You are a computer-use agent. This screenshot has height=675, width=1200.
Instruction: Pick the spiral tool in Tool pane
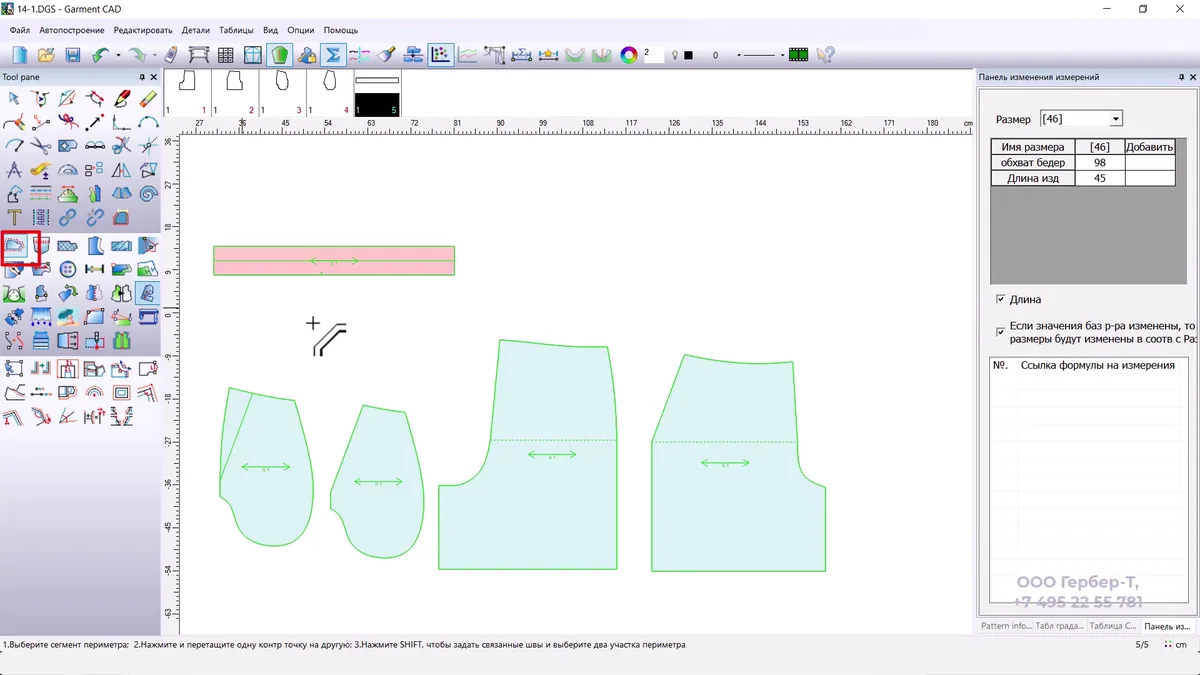point(148,193)
